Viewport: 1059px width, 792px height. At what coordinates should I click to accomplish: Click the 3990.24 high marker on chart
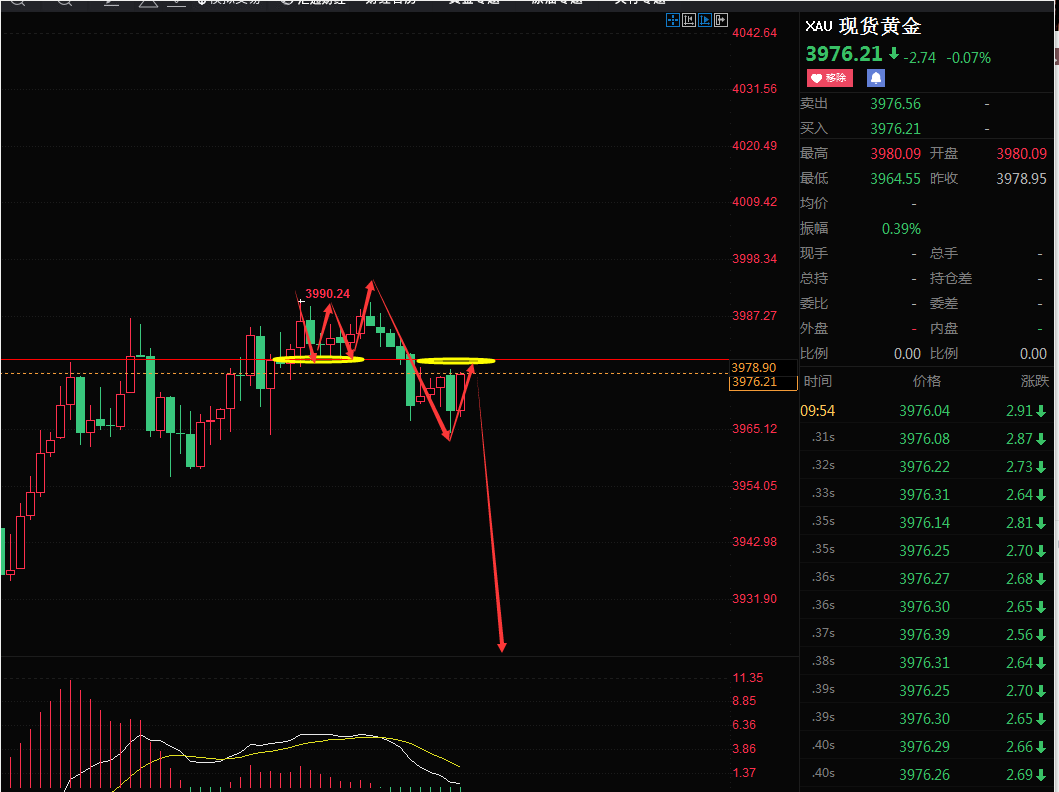[328, 294]
